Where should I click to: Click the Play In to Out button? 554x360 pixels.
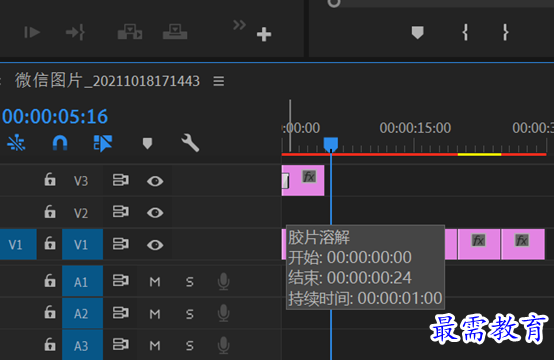(x=32, y=33)
